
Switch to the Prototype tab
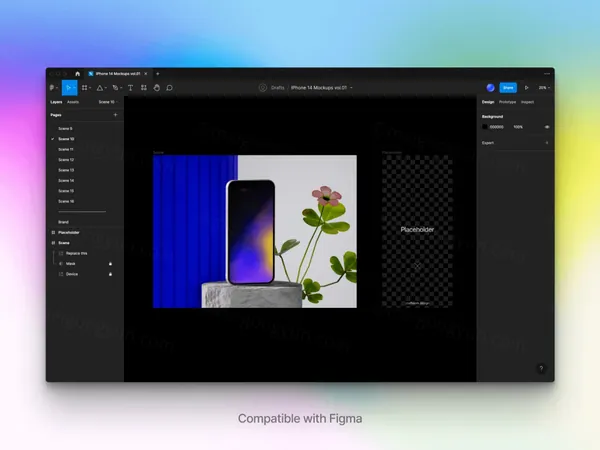(508, 102)
